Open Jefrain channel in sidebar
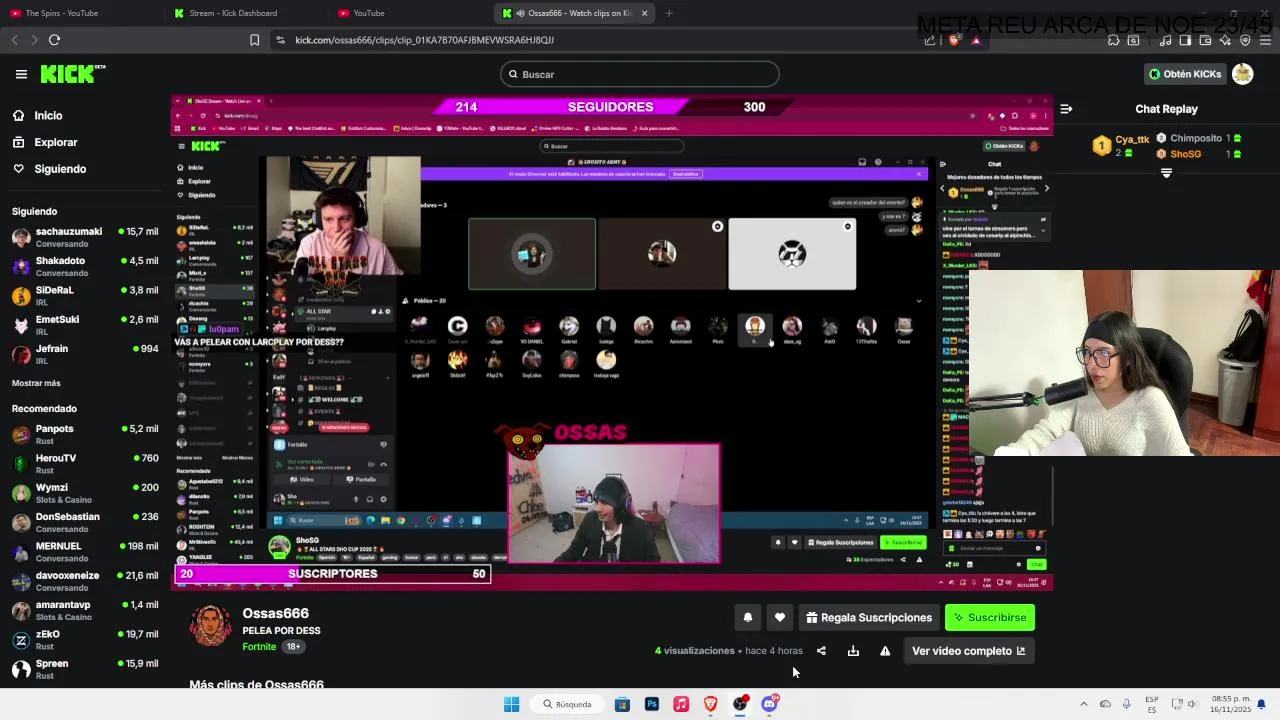Viewport: 1280px width, 720px height. (x=85, y=354)
